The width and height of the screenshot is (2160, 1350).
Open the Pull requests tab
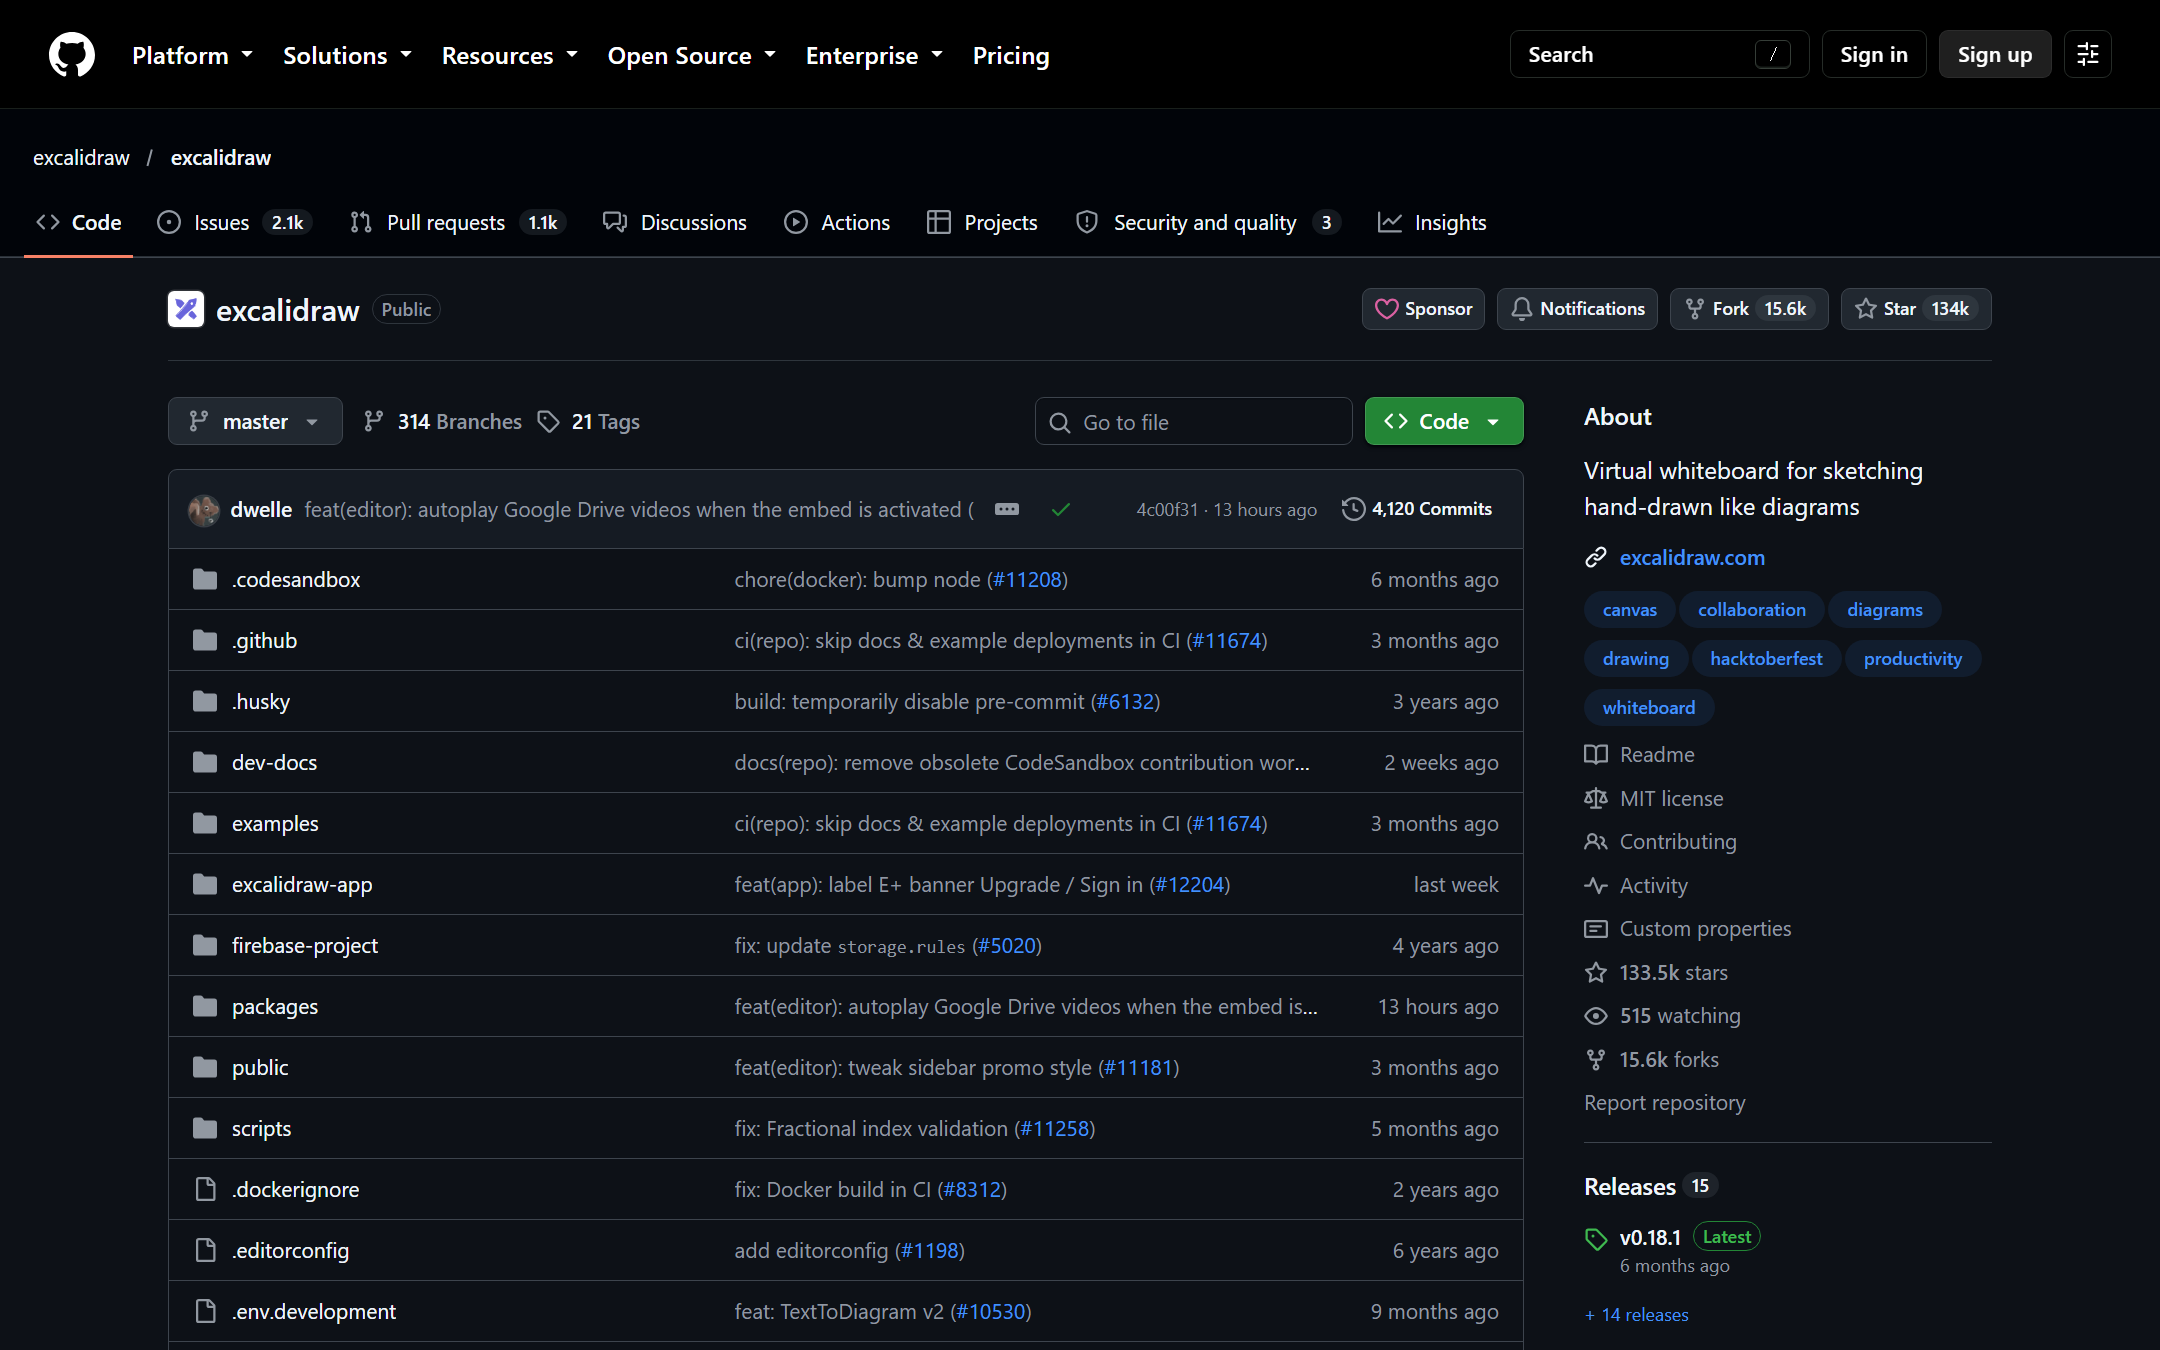coord(457,222)
